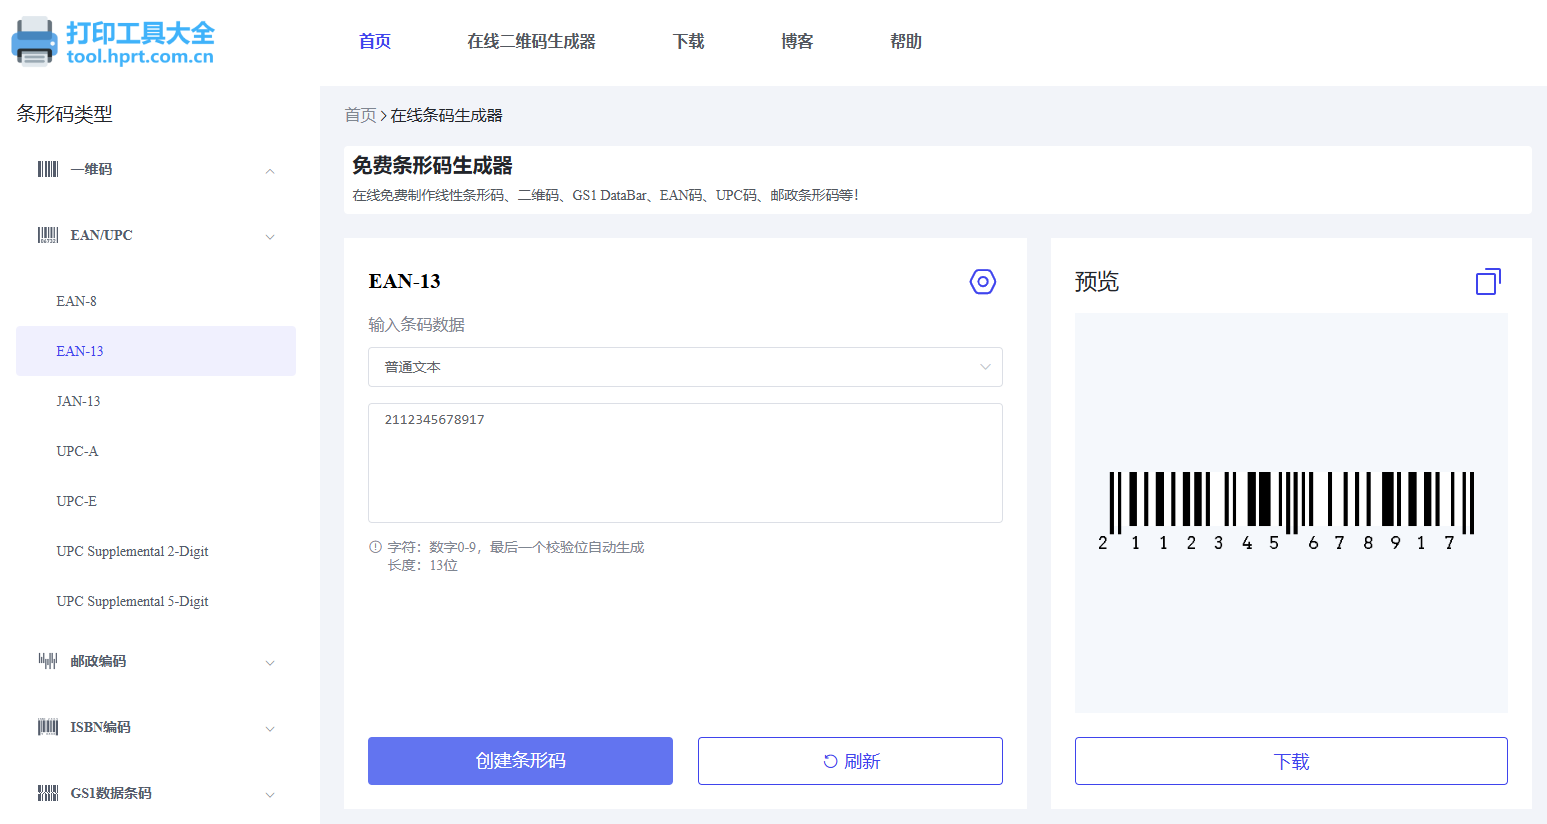Click the ISBN编码 barcode icon
Viewport: 1547px width, 824px height.
coord(48,727)
